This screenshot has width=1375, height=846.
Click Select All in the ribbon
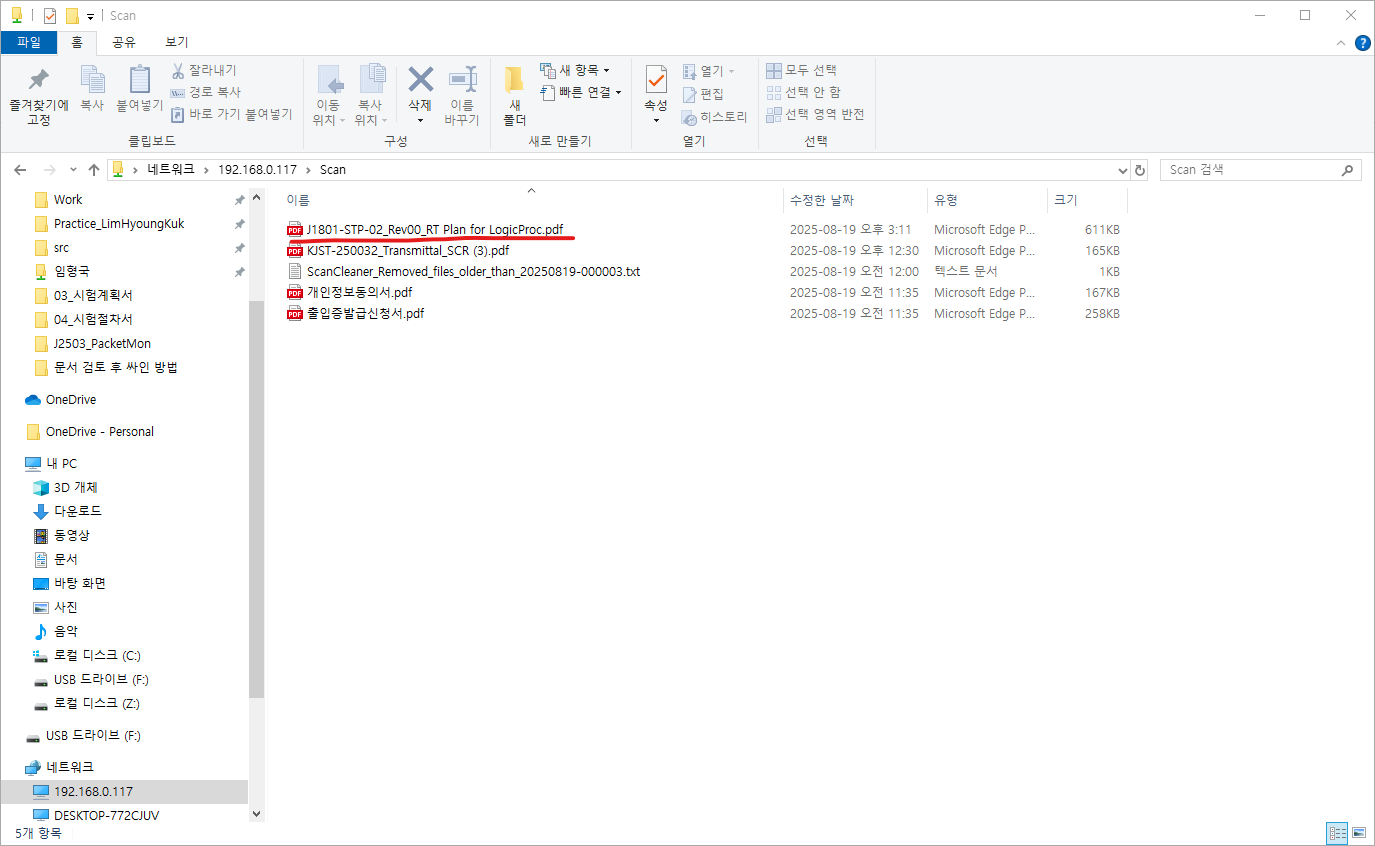pyautogui.click(x=802, y=70)
